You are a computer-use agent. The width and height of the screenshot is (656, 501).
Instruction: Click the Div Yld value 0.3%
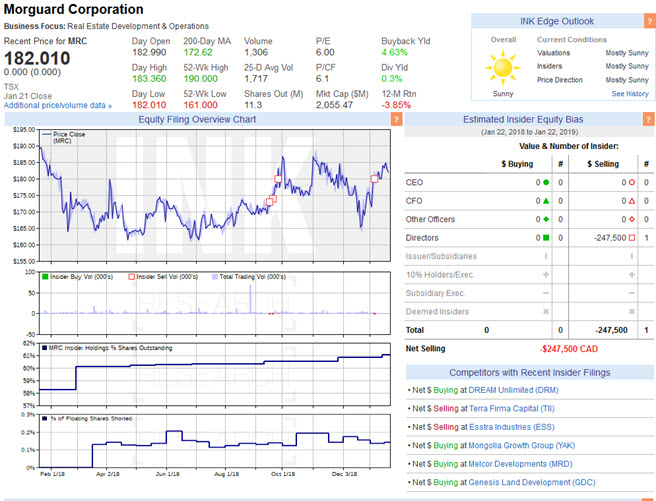click(x=392, y=79)
